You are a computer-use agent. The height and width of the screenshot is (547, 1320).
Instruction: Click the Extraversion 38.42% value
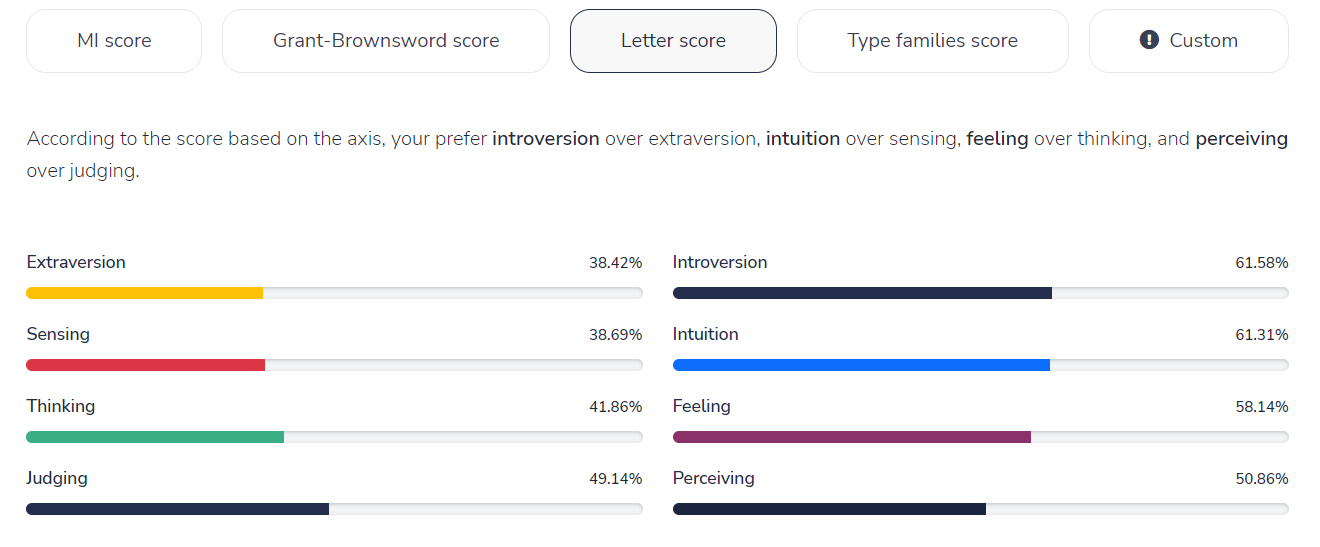click(615, 263)
